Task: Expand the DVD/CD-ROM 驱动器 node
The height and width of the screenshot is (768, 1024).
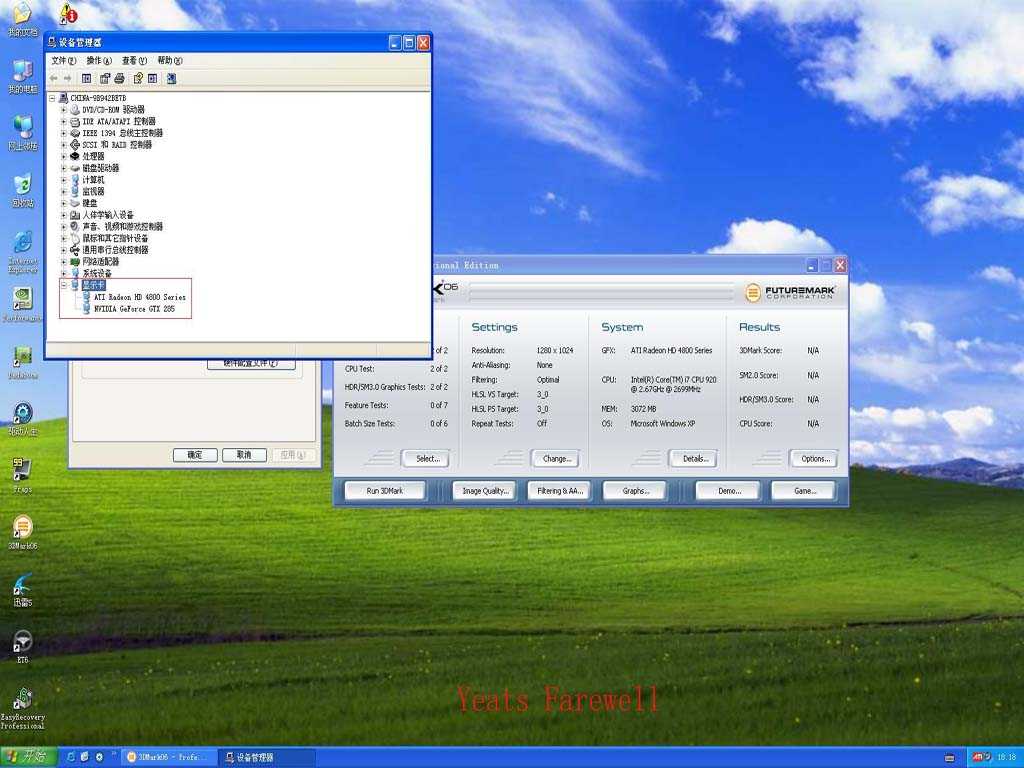Action: 63,110
